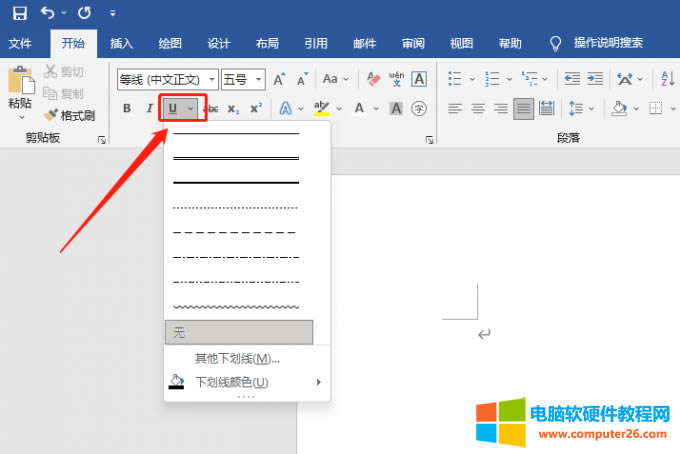This screenshot has width=680, height=454.
Task: Toggle Bold formatting
Action: click(x=127, y=108)
